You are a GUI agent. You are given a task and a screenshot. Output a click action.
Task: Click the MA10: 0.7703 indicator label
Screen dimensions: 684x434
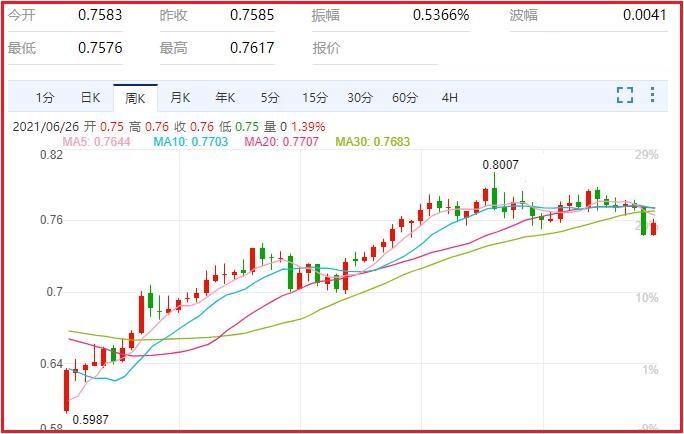[x=191, y=141]
